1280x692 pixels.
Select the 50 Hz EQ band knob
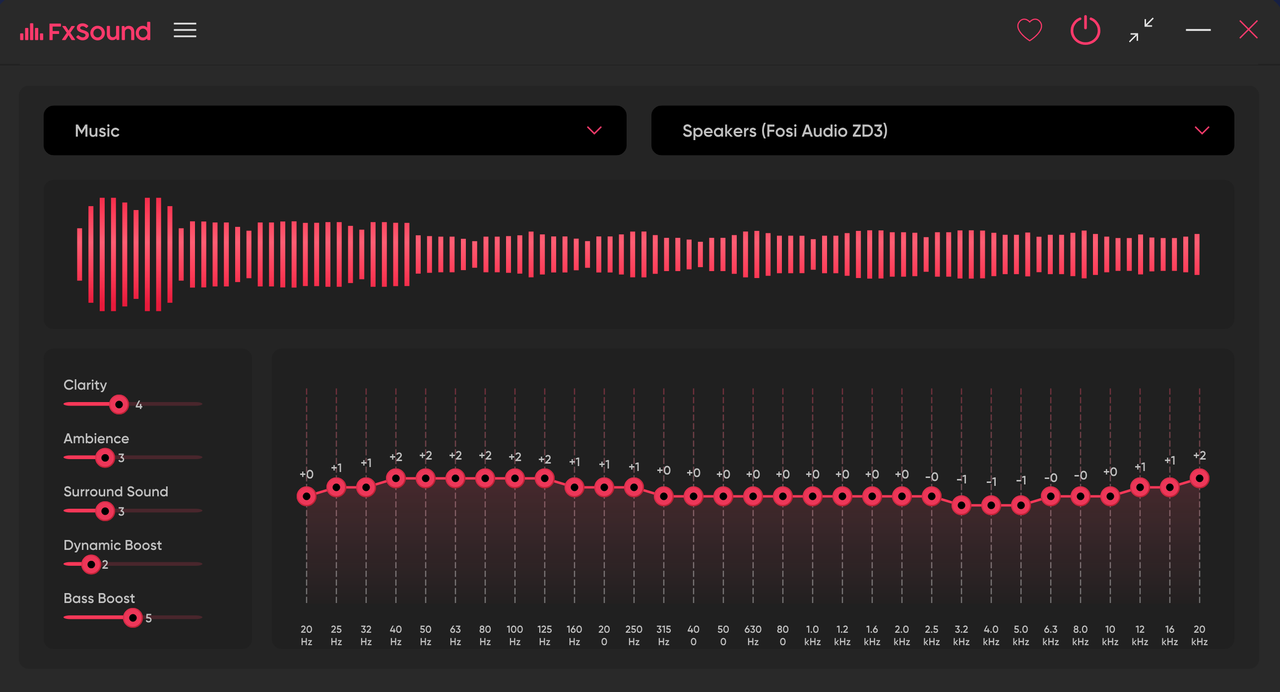(425, 478)
